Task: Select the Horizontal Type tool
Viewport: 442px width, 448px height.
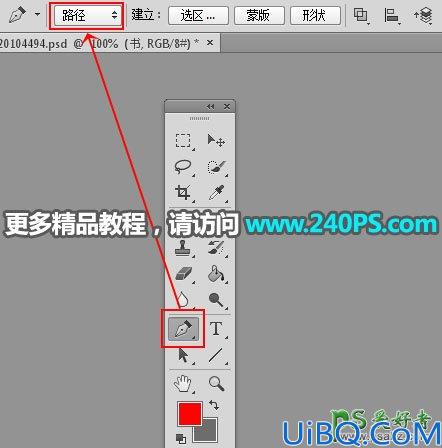Action: 216,329
